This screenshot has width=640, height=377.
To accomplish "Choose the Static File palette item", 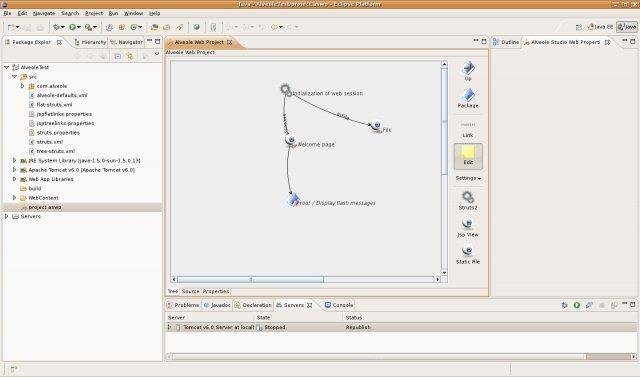I will click(x=468, y=255).
